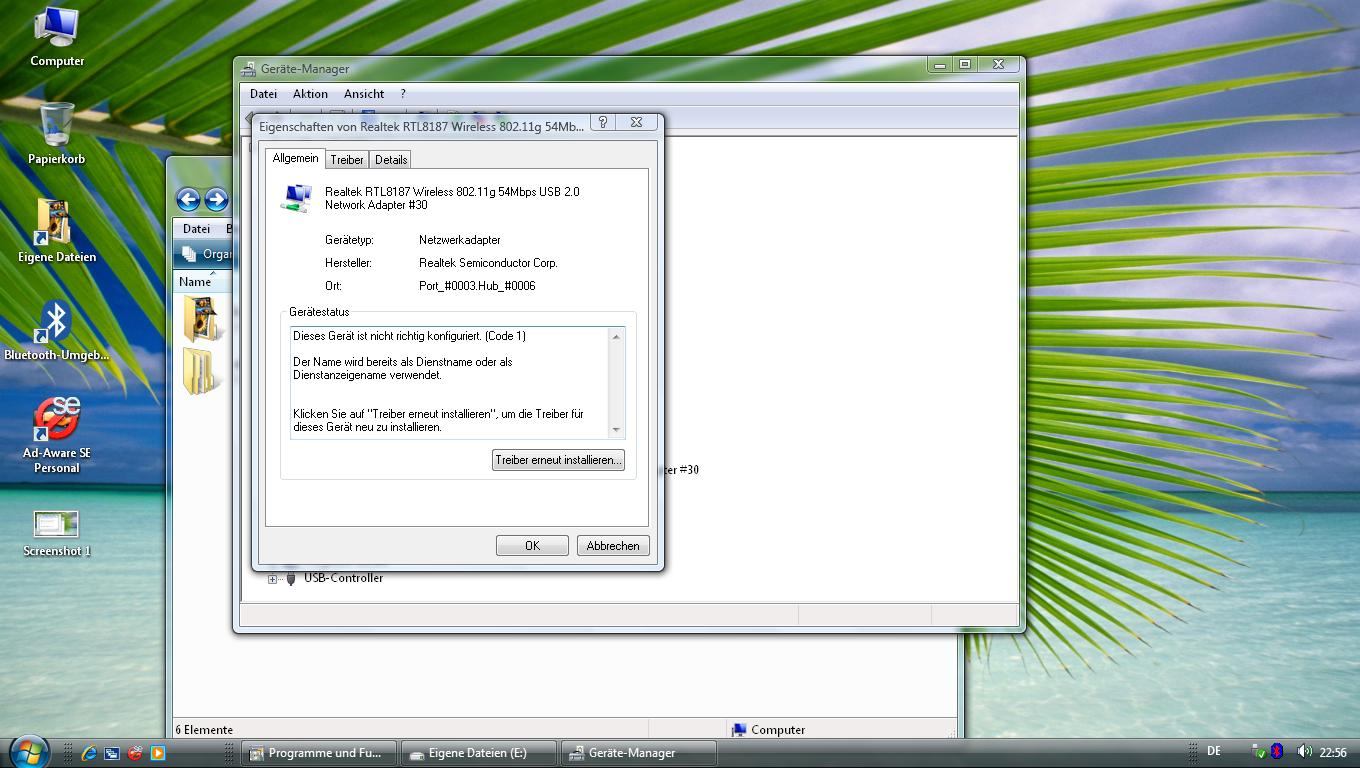Click the taskbar clock showing 22:56
Viewport: 1360px width, 768px height.
click(1333, 753)
